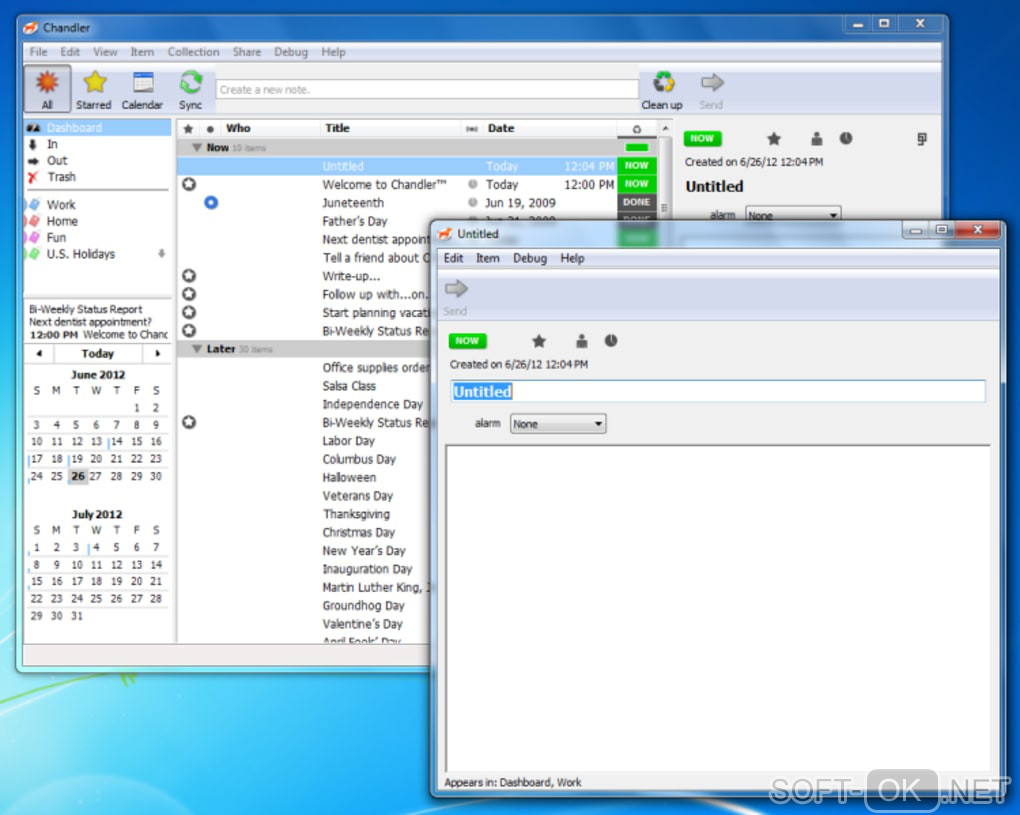
Task: Go to previous month arrow in mini calendar
Action: click(40, 353)
